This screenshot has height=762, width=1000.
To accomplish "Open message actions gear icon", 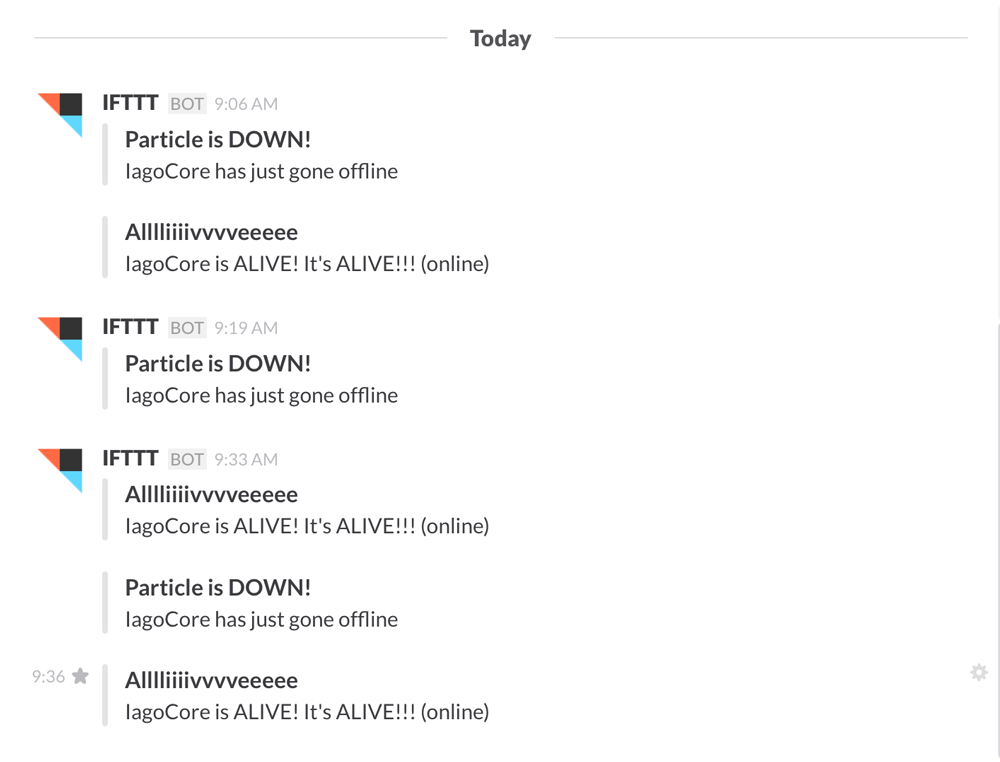I will click(979, 672).
